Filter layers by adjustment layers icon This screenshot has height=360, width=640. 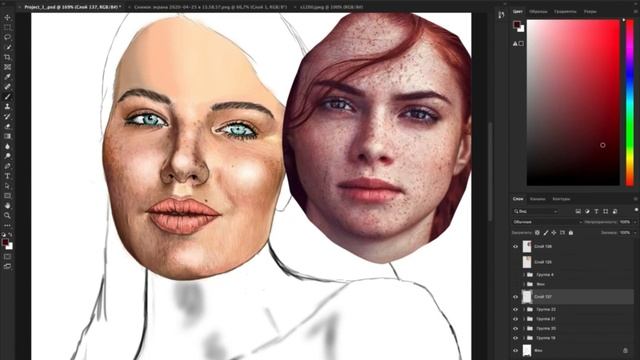coord(587,211)
